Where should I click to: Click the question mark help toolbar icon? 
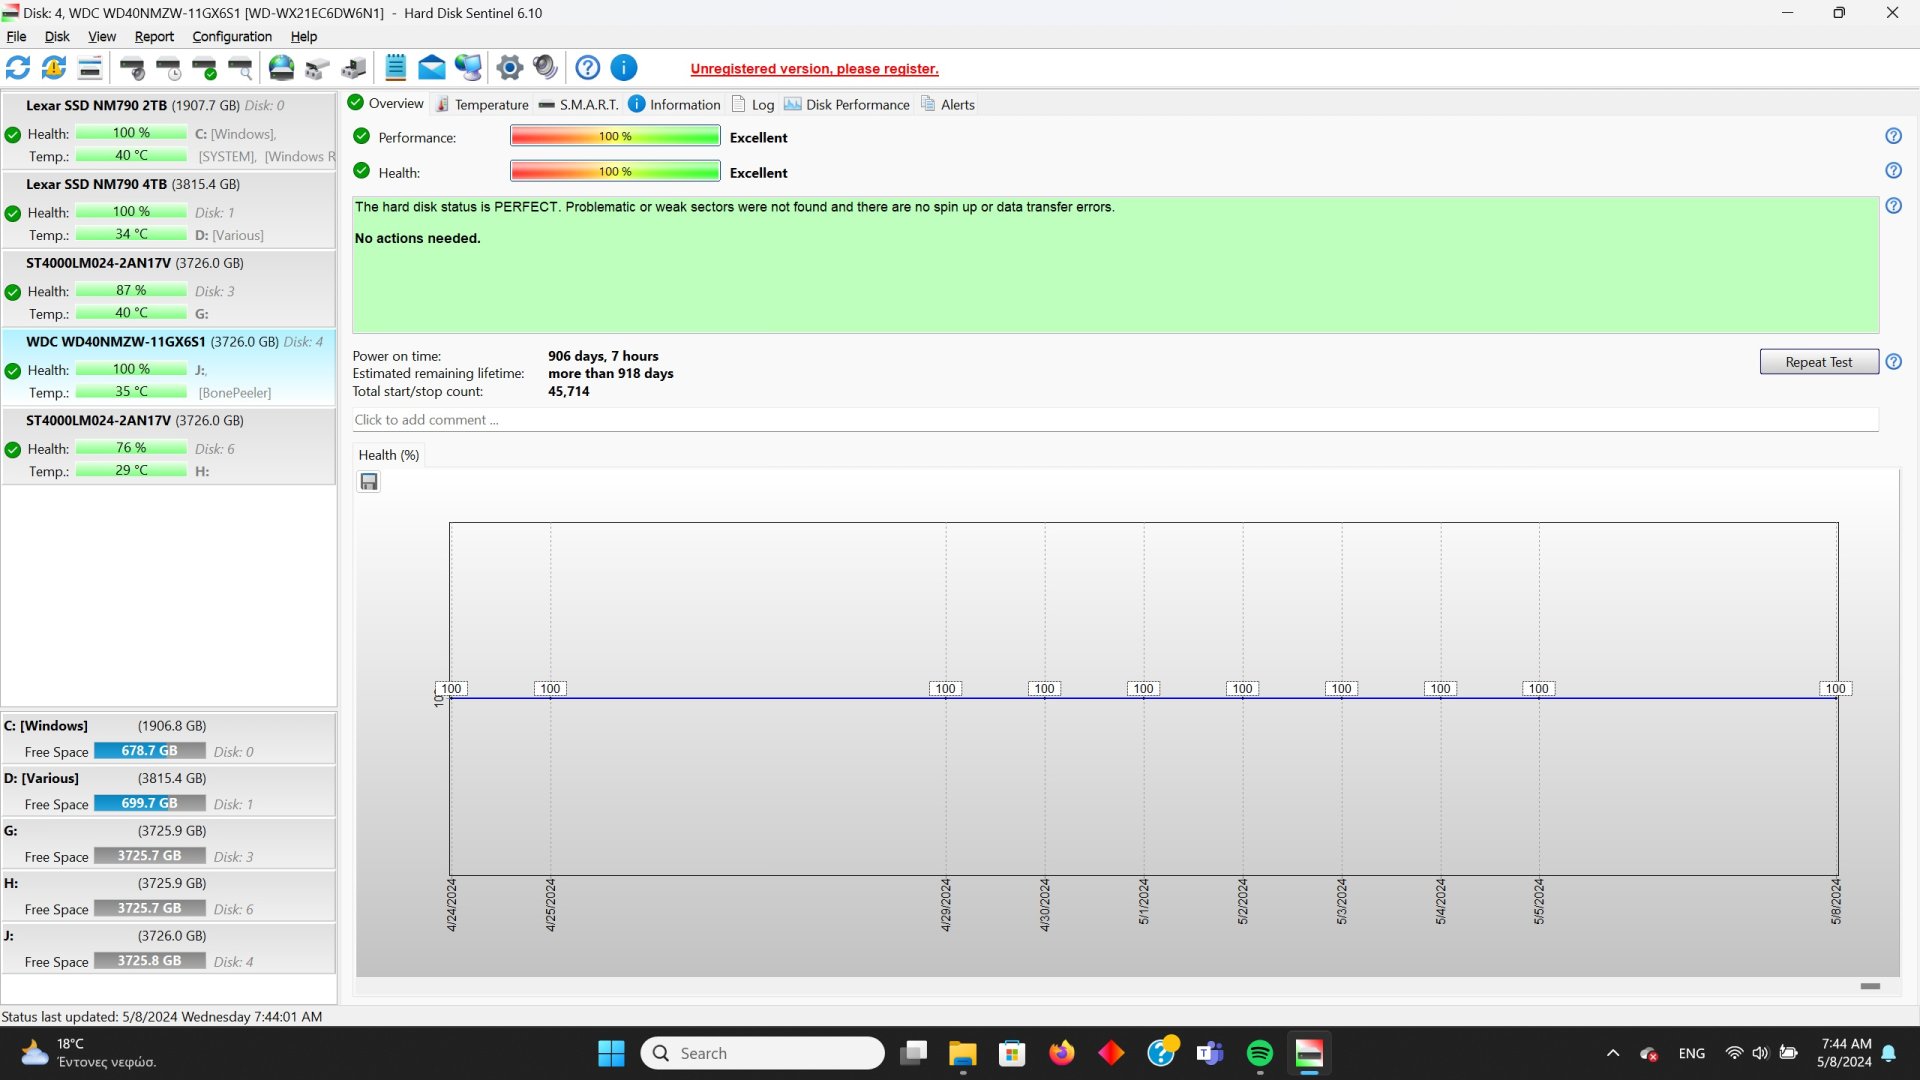(x=588, y=68)
